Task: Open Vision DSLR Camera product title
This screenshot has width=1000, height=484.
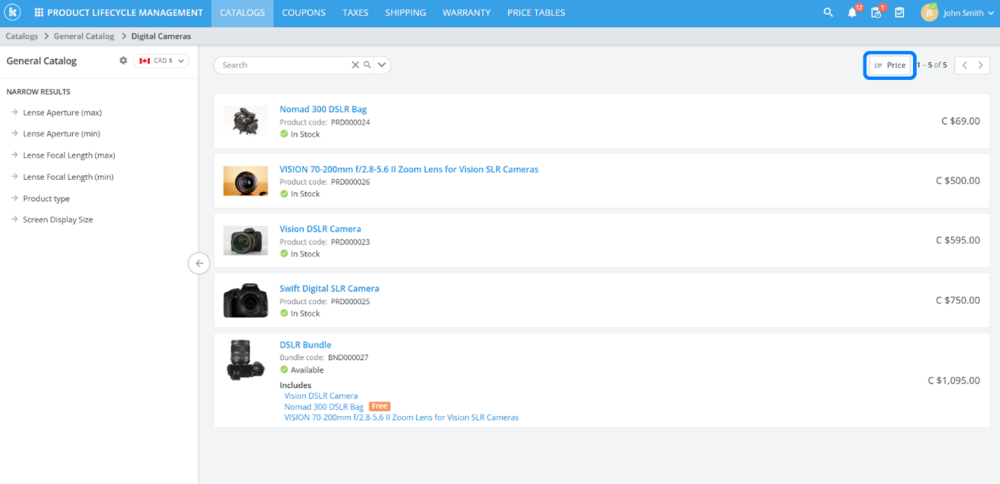Action: click(x=320, y=228)
